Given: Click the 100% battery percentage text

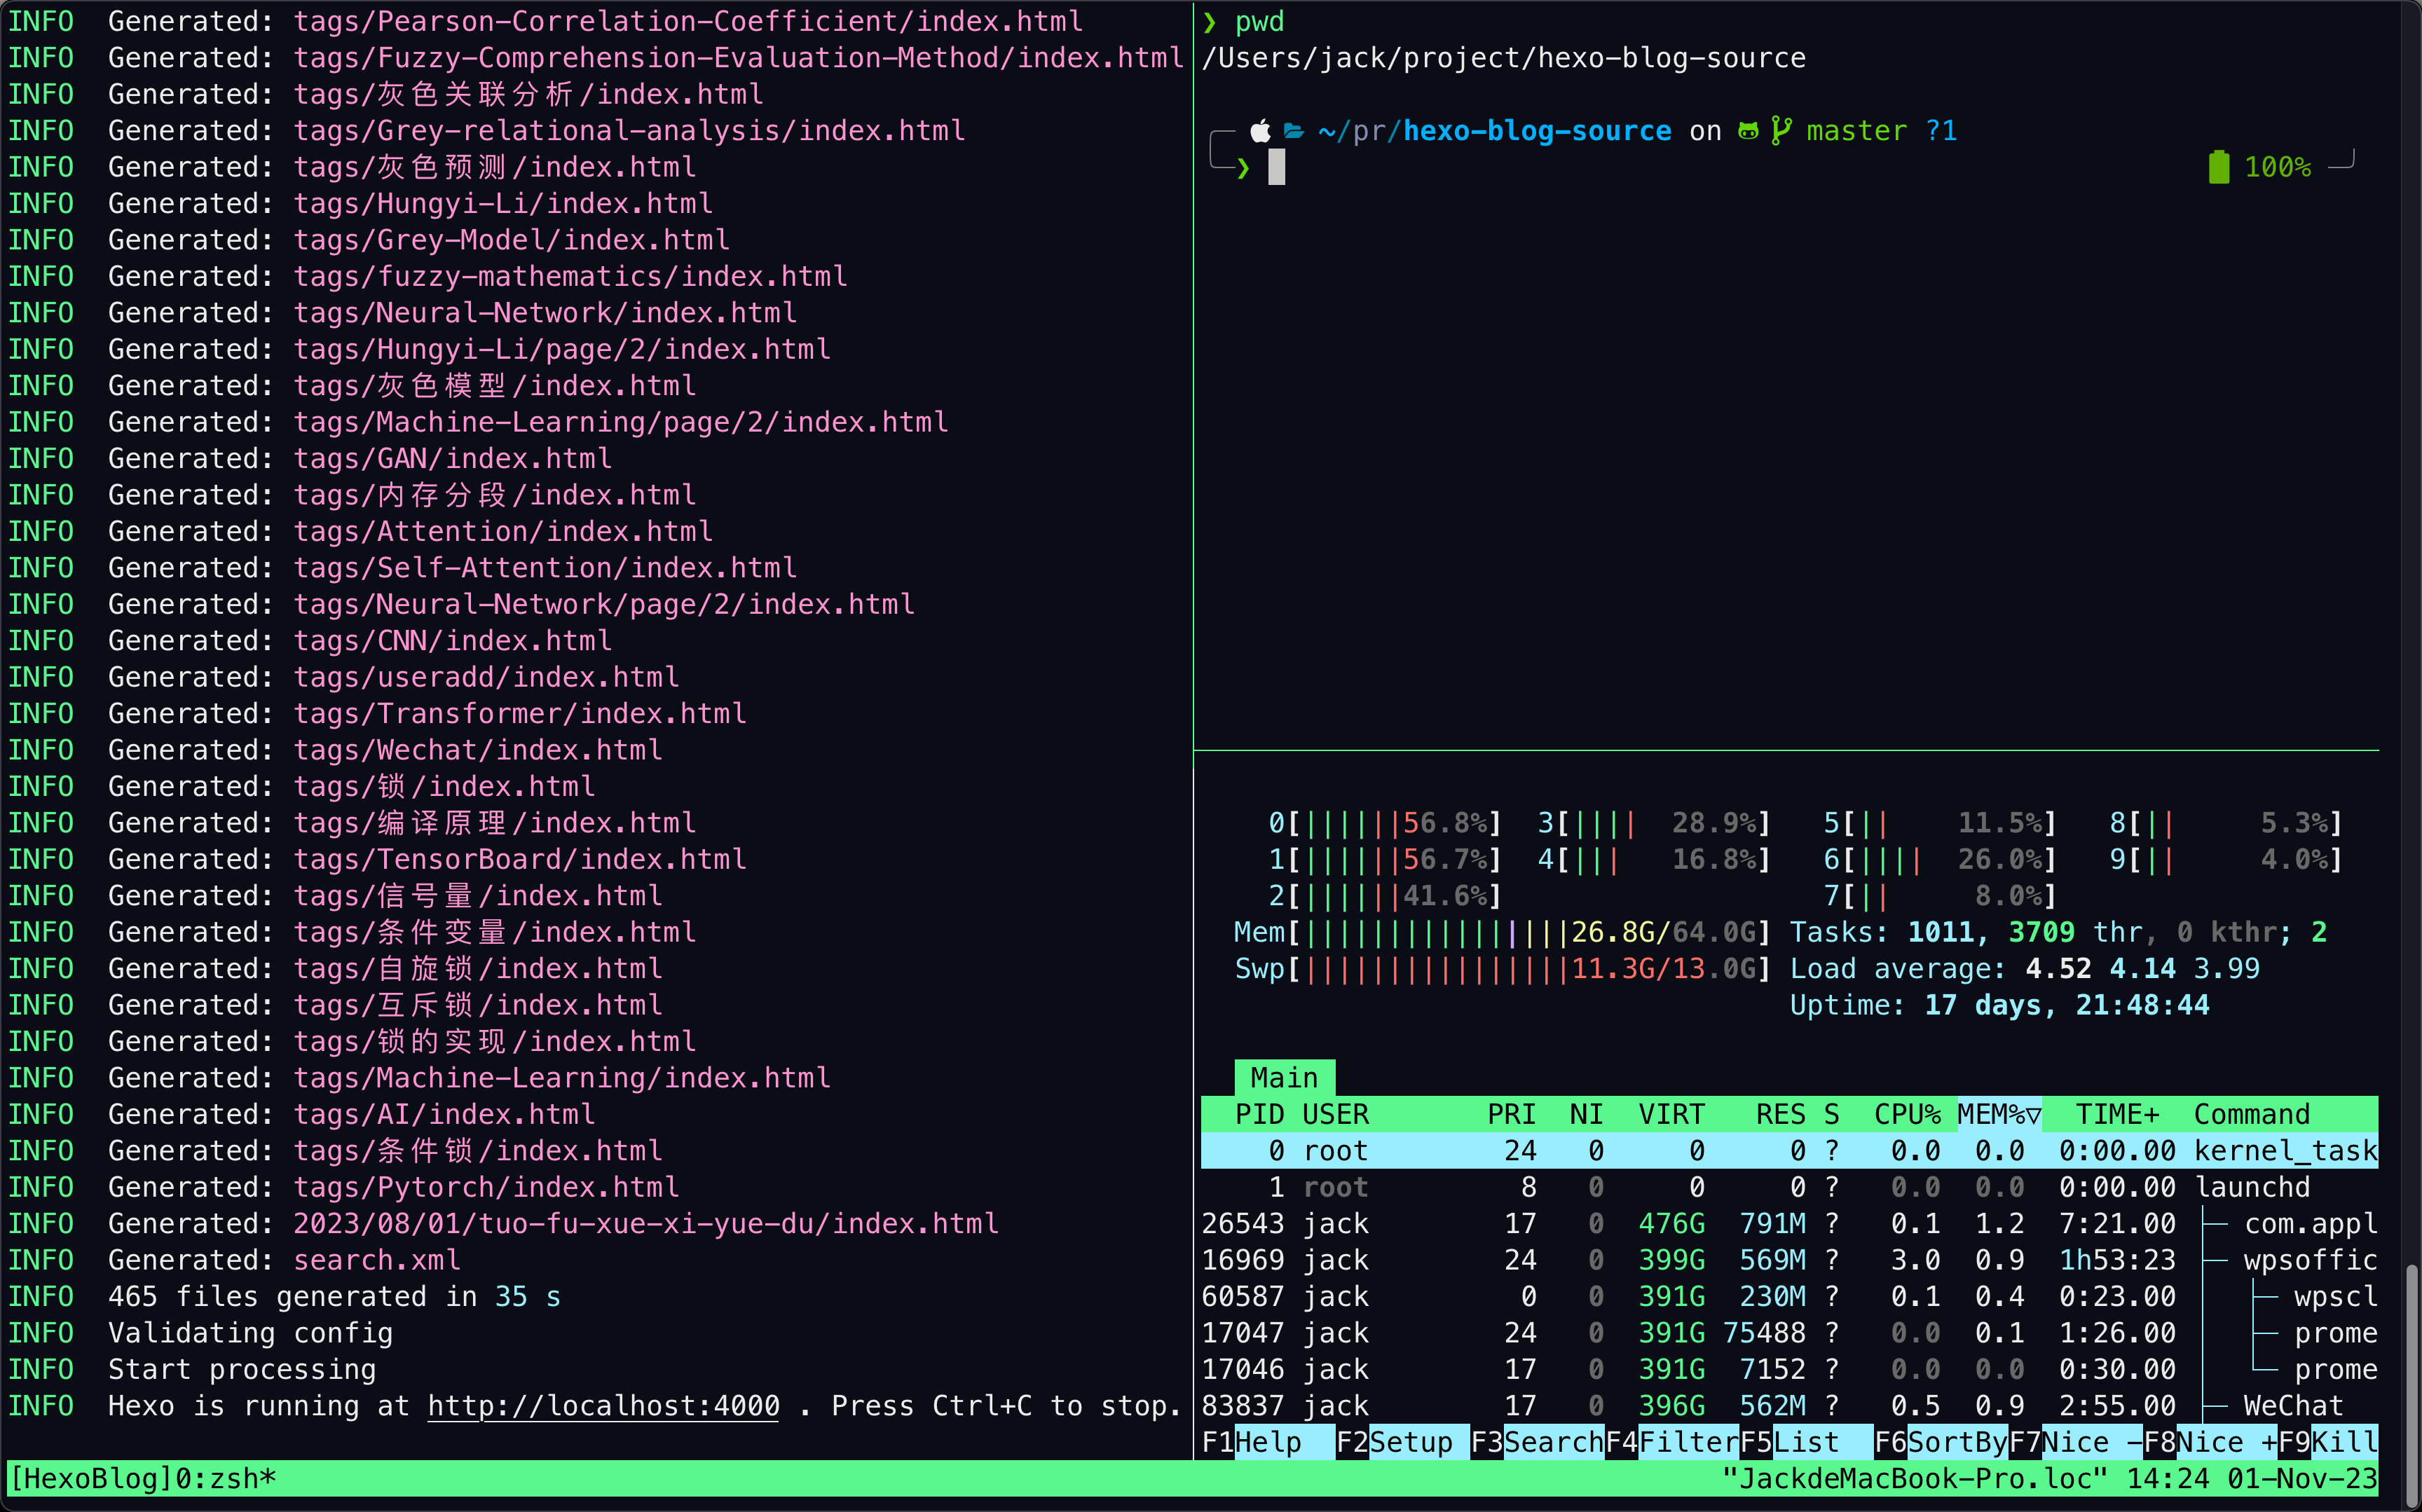Looking at the screenshot, I should tap(2278, 167).
